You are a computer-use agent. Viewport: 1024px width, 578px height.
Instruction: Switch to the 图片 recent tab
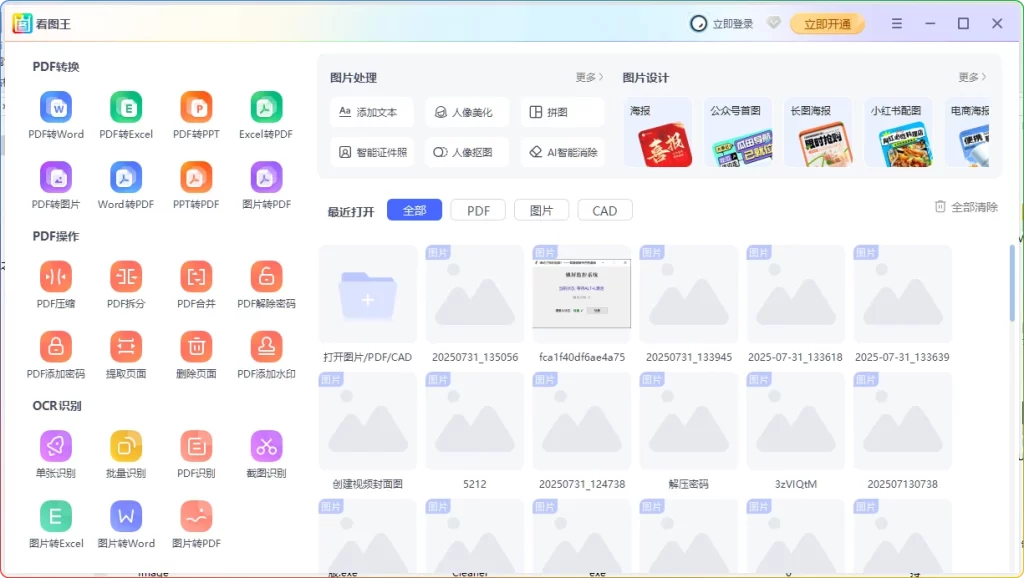pyautogui.click(x=541, y=210)
